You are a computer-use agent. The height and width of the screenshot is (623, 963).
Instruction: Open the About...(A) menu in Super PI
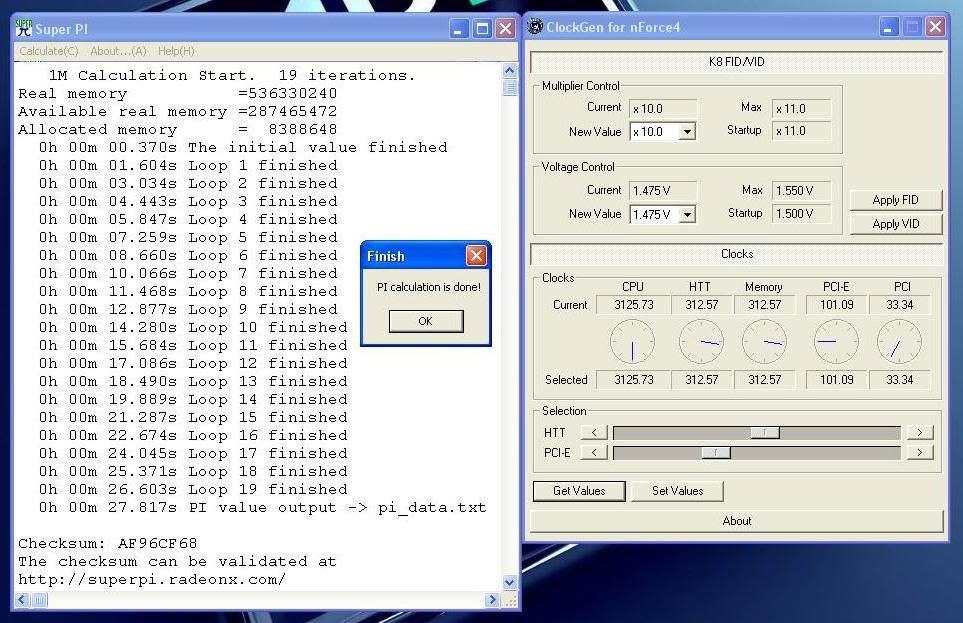[x=118, y=51]
